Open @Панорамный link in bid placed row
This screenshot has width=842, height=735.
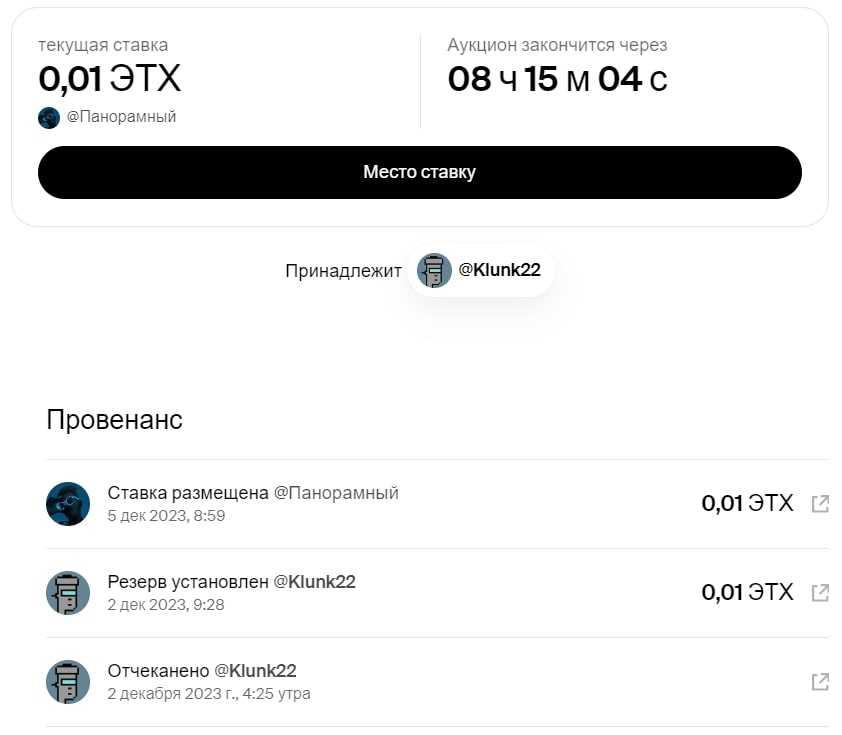tap(336, 493)
